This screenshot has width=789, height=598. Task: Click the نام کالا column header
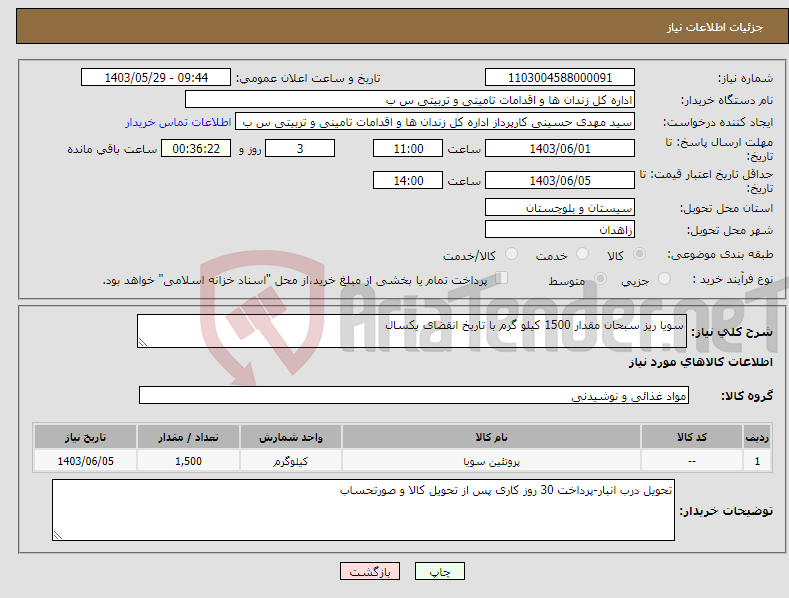tap(491, 437)
